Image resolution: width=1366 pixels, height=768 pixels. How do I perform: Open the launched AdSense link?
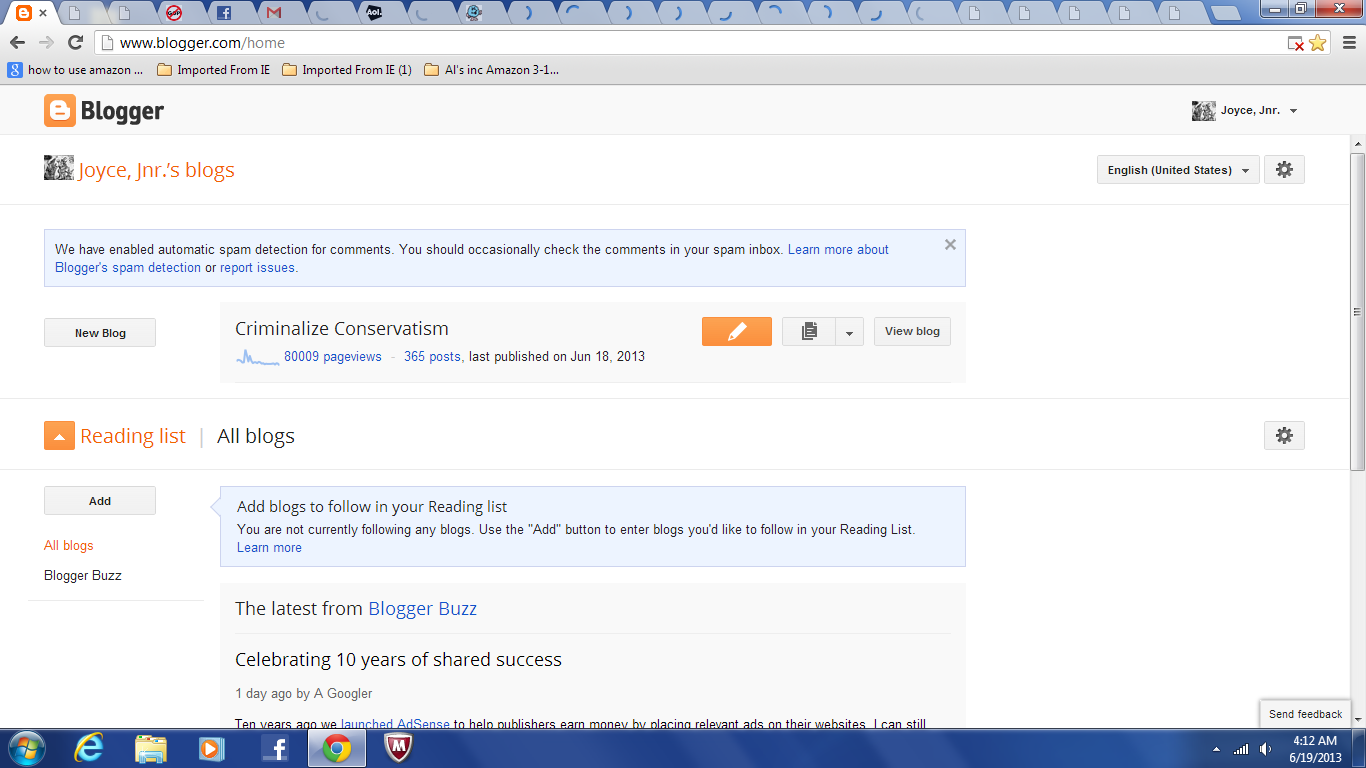(396, 723)
